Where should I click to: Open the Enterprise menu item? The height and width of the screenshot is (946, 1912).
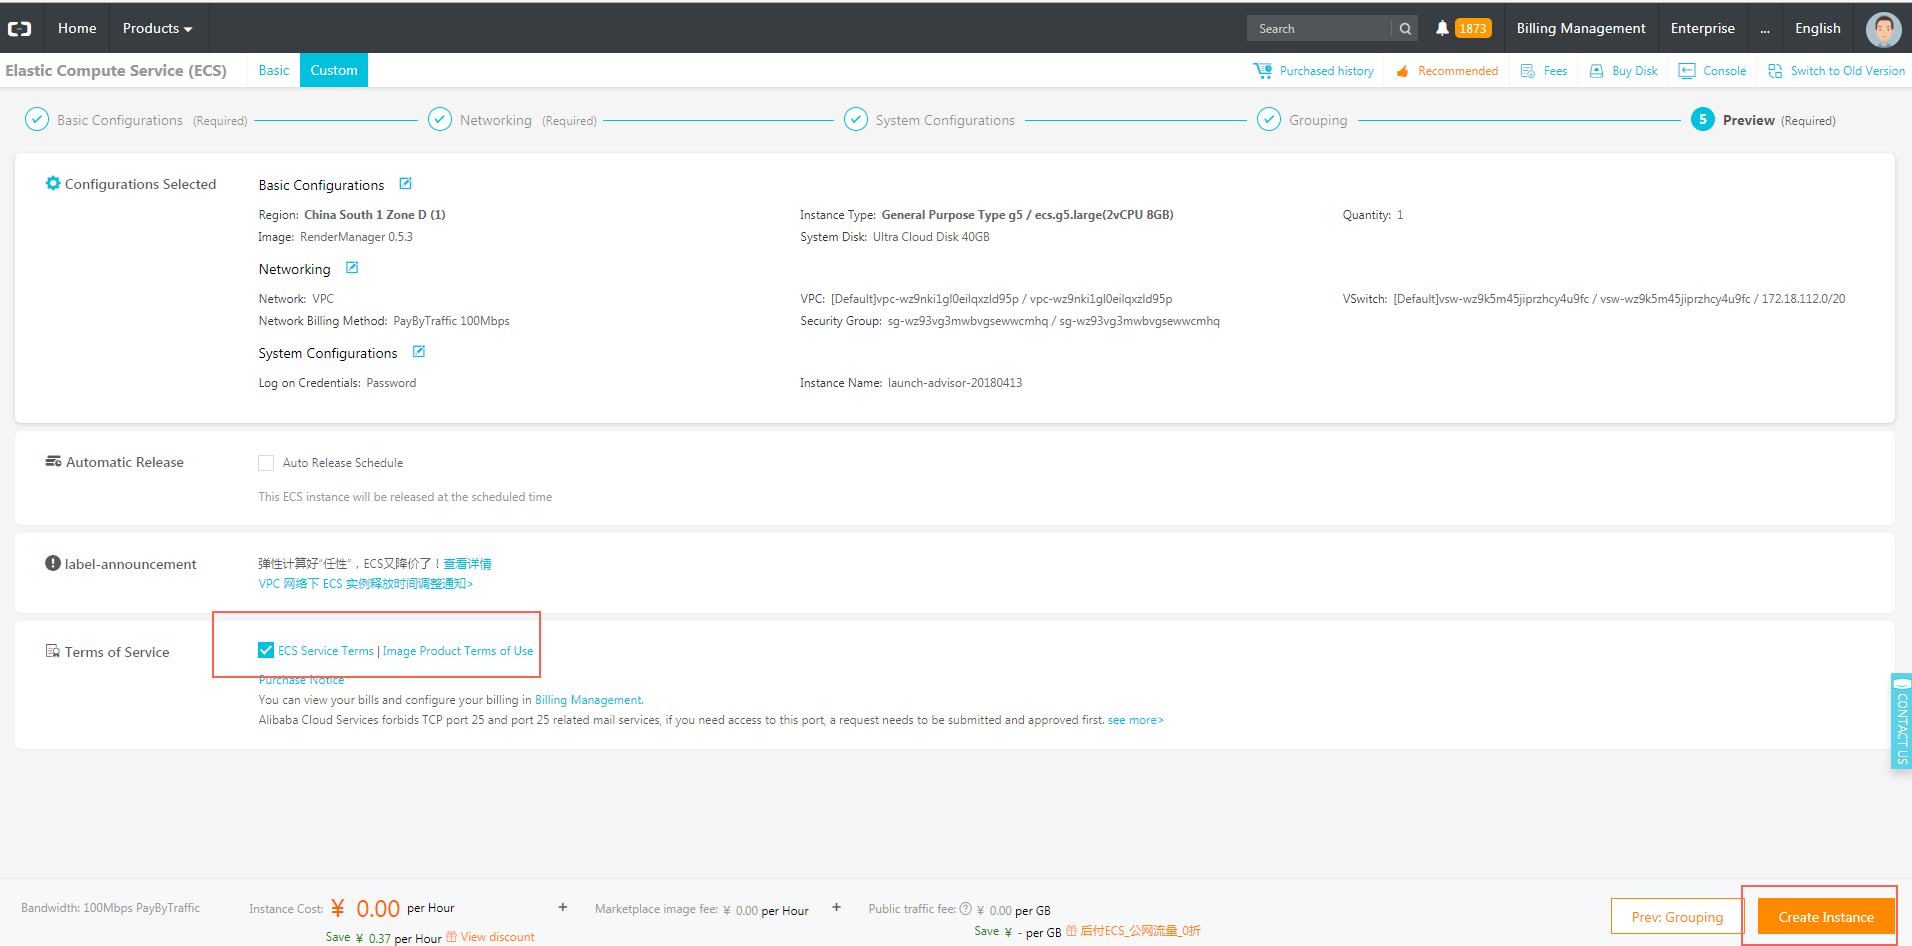point(1702,28)
